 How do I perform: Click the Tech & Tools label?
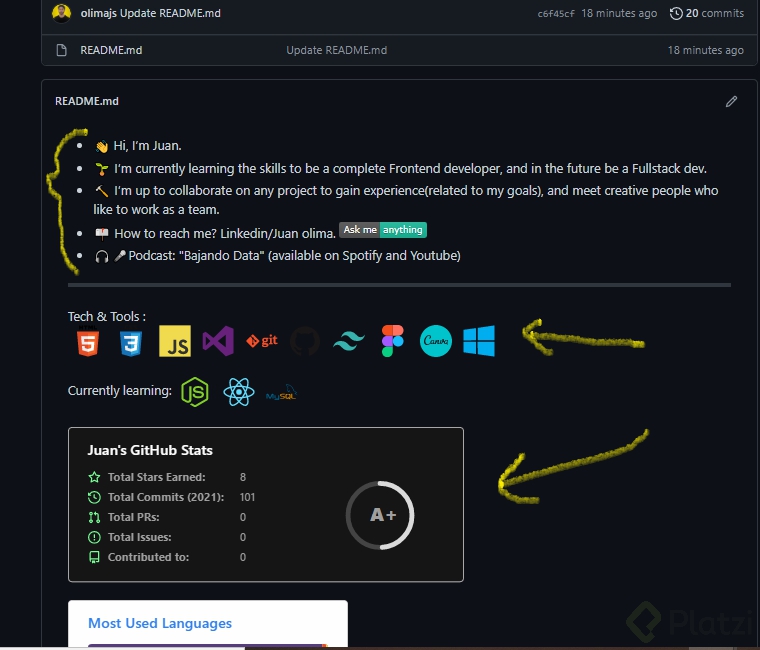point(107,317)
